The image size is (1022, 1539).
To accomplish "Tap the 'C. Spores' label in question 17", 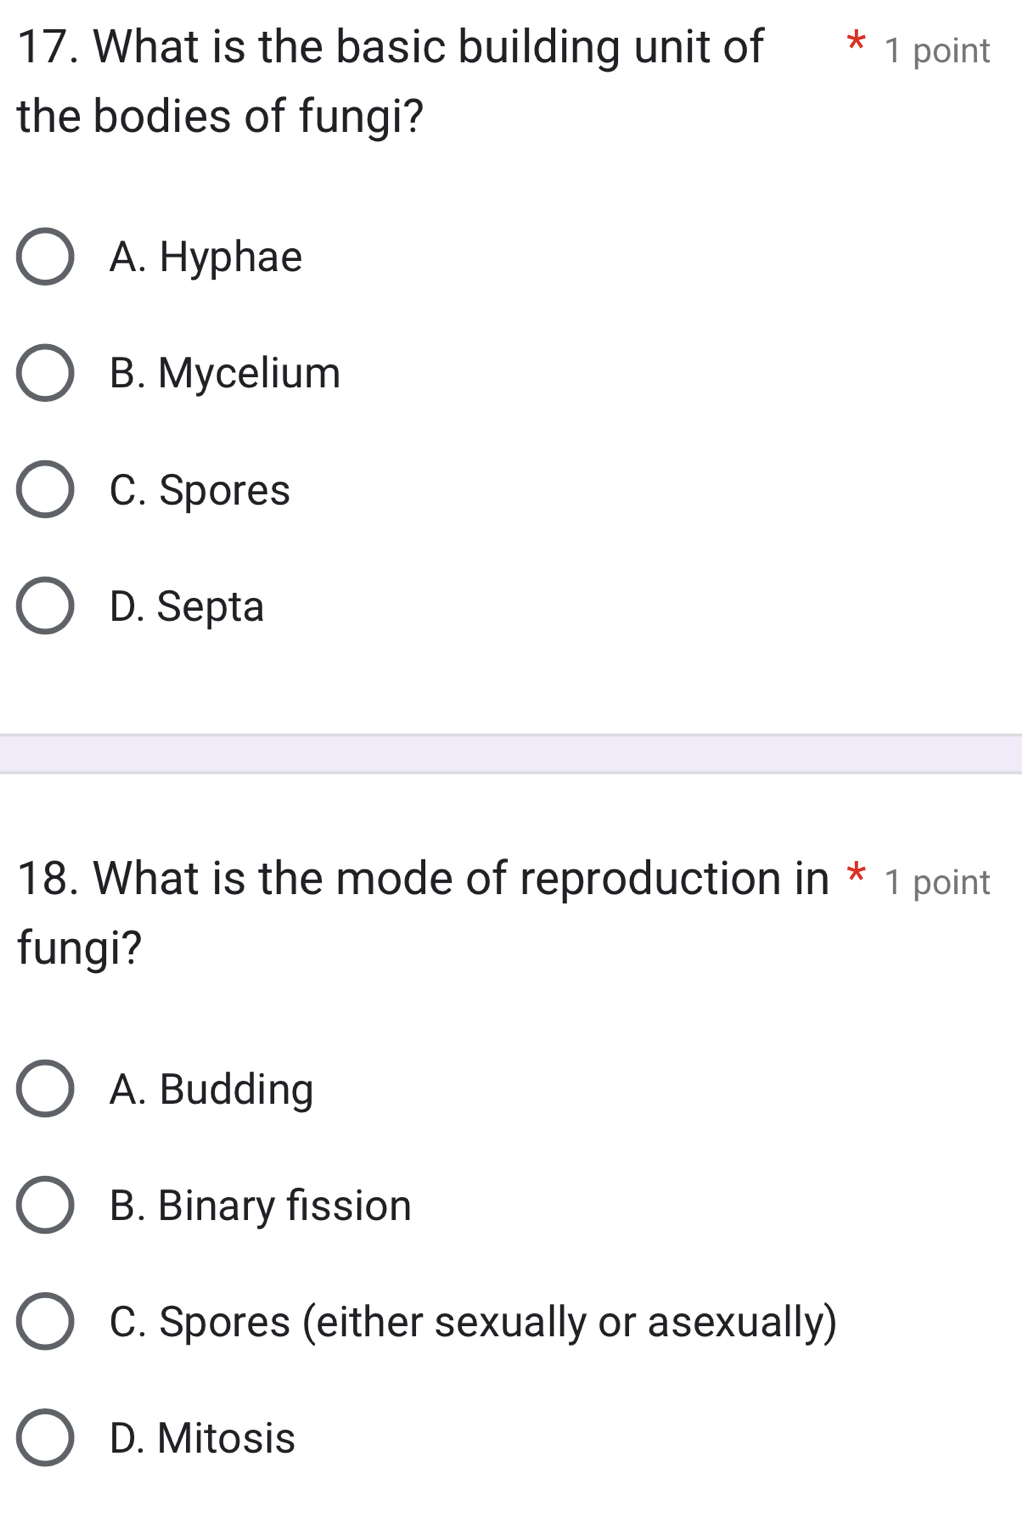I will (x=200, y=490).
